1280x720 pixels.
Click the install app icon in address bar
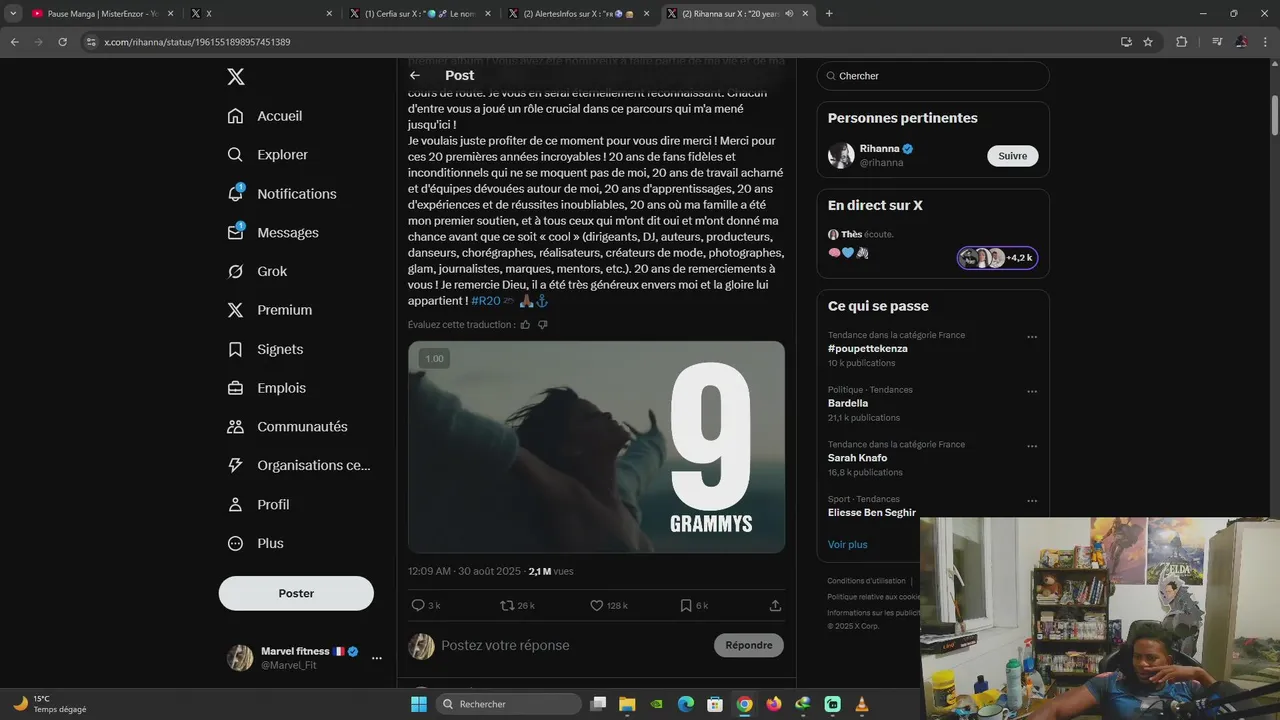(x=1126, y=42)
